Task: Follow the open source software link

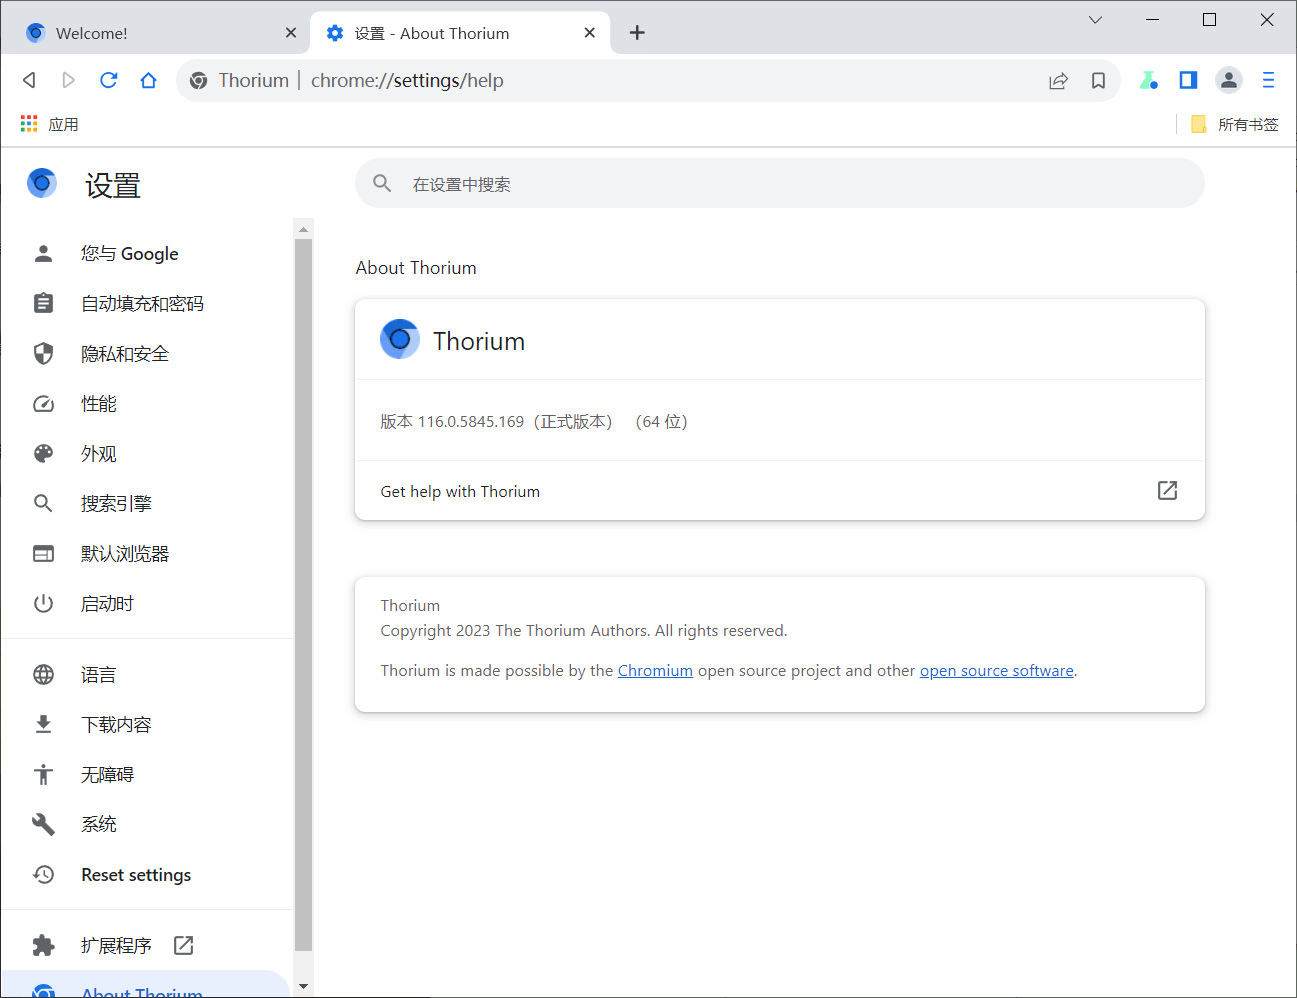Action: point(997,671)
